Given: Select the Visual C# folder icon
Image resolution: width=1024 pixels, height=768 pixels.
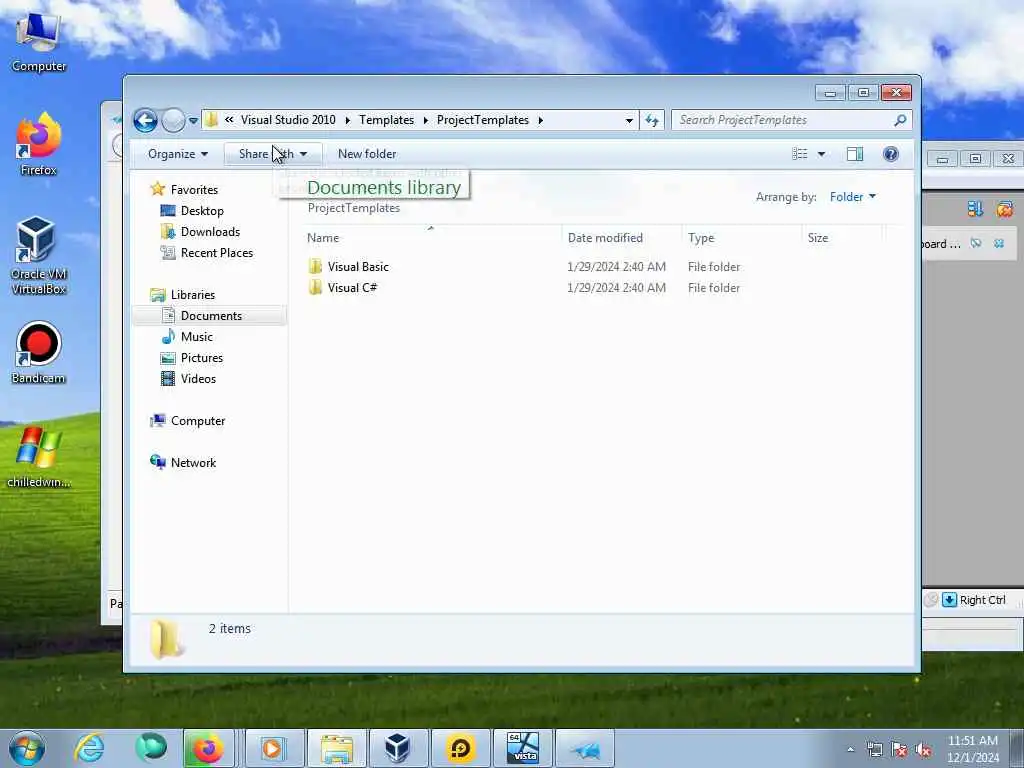Looking at the screenshot, I should tap(315, 287).
